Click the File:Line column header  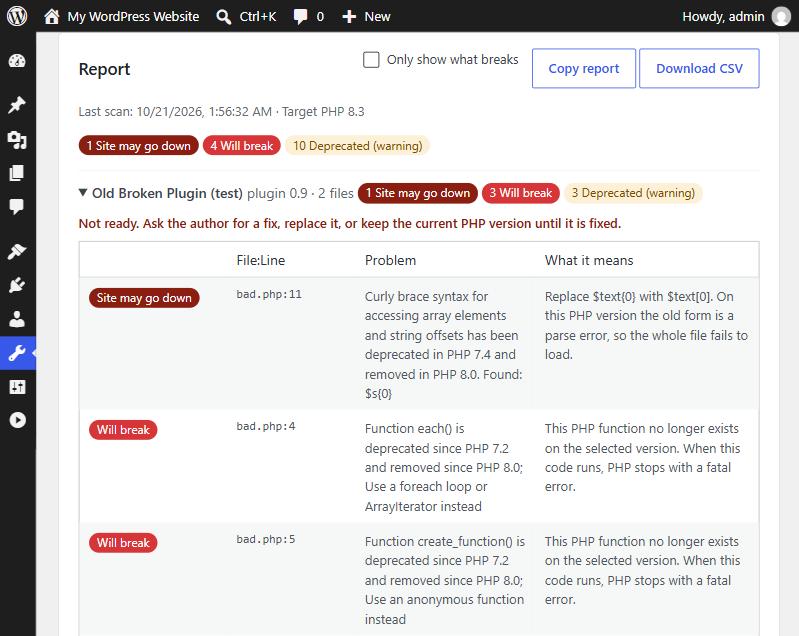261,260
